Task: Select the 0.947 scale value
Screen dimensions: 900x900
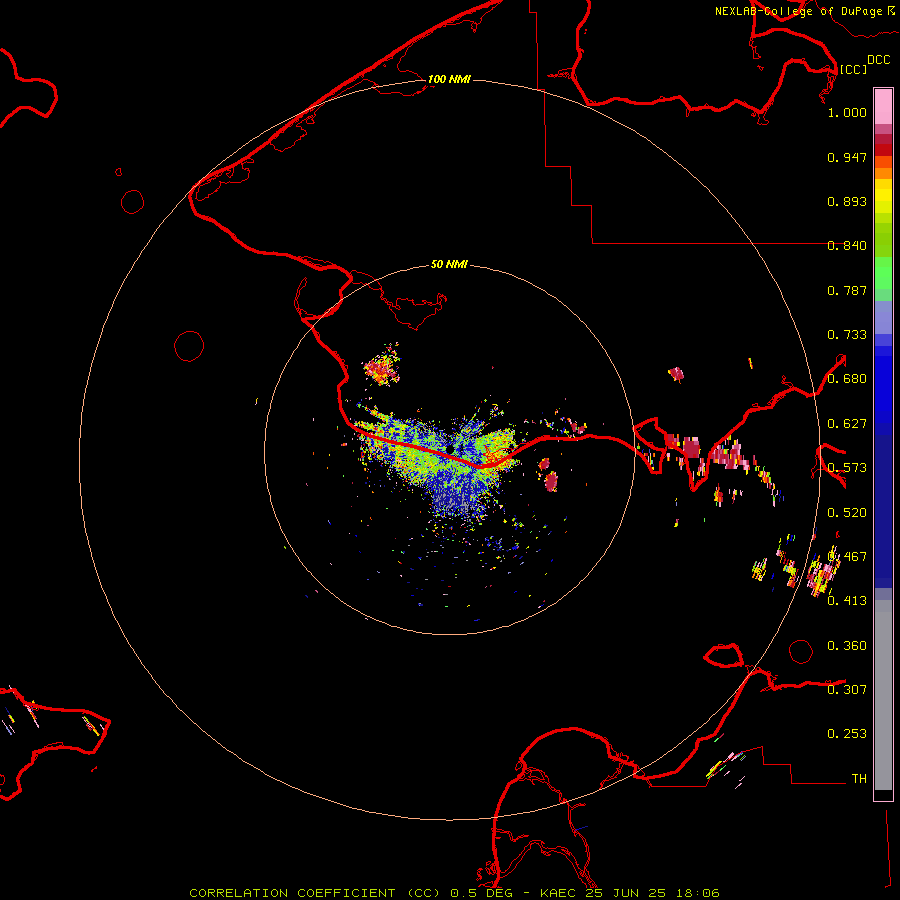Action: 847,157
